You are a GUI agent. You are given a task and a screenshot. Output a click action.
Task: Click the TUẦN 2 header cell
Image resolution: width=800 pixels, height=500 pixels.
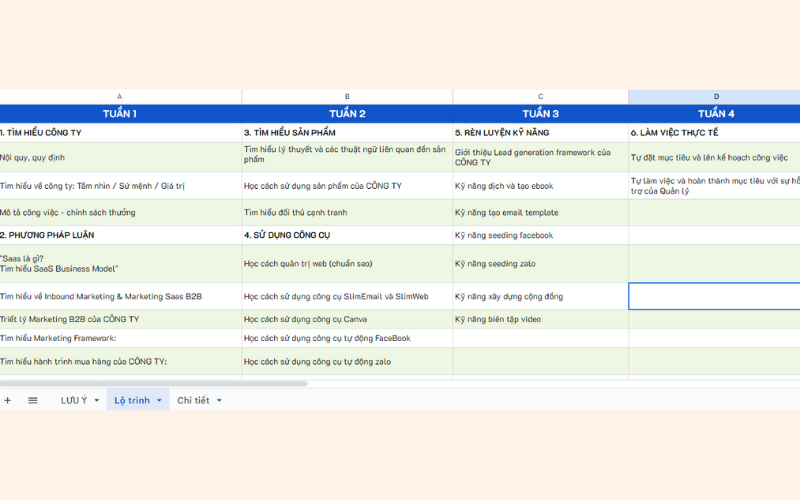[347, 113]
